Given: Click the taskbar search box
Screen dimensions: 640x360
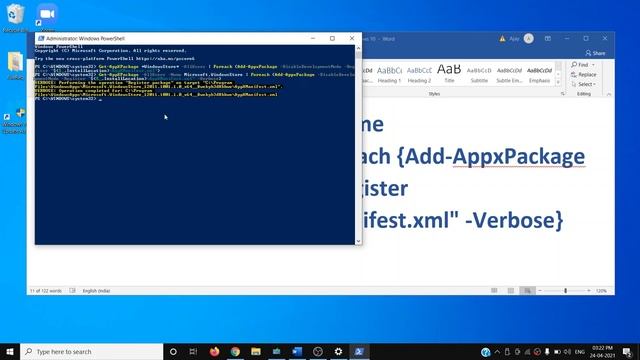Looking at the screenshot, I should [91, 351].
